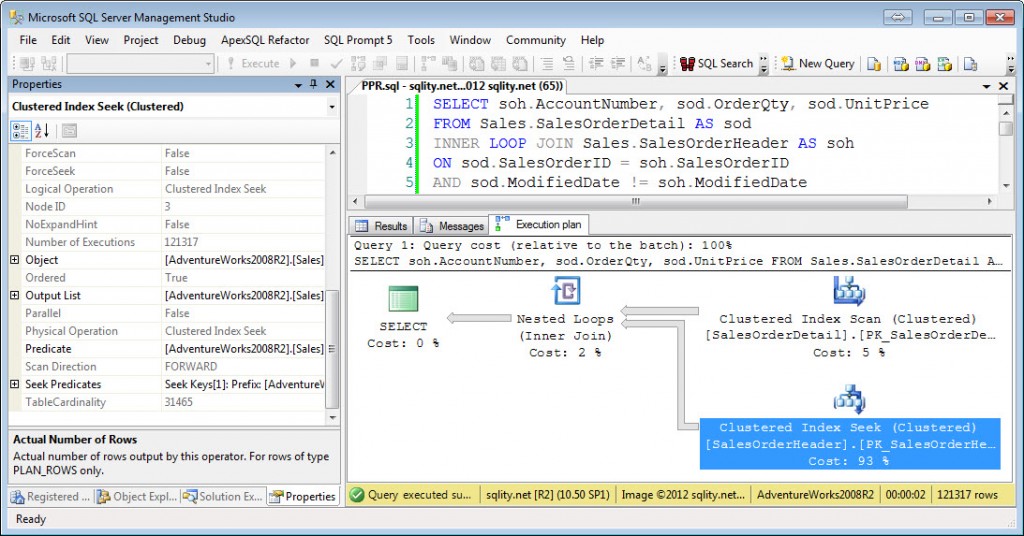The height and width of the screenshot is (536, 1024).
Task: Open the Object Explorer panel tab
Action: click(x=138, y=496)
